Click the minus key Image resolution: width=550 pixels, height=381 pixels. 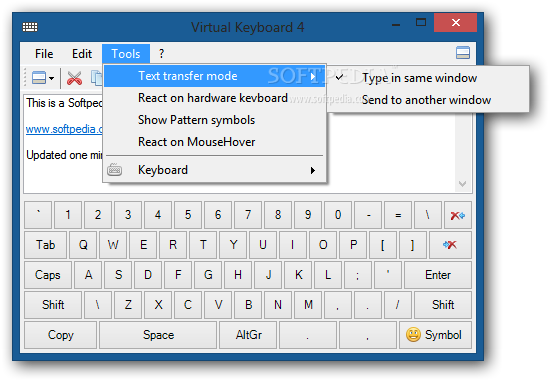(x=368, y=215)
